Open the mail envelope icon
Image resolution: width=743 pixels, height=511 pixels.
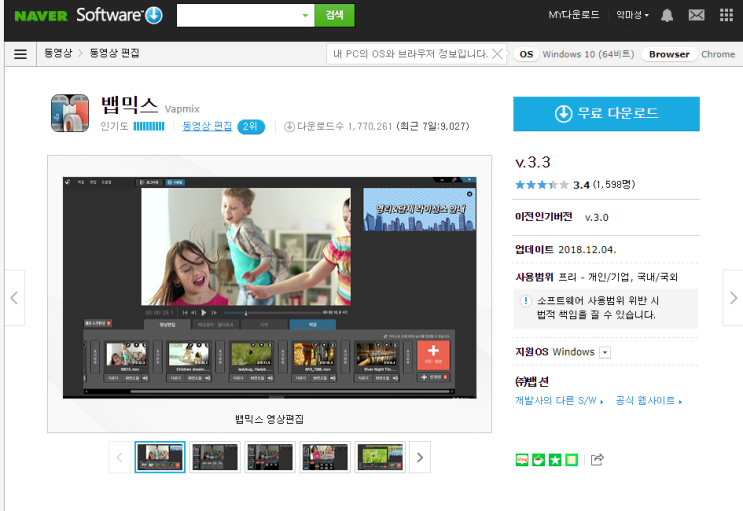pos(696,15)
